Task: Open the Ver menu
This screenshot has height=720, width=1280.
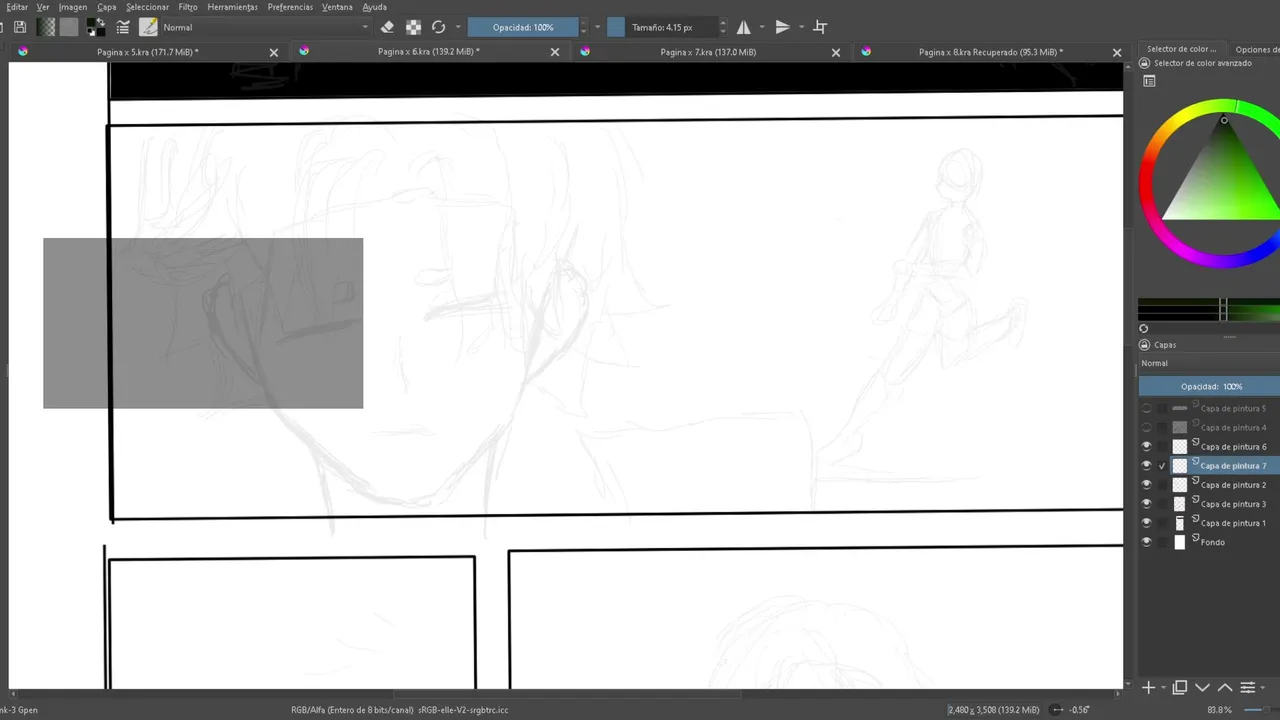Action: [x=43, y=7]
